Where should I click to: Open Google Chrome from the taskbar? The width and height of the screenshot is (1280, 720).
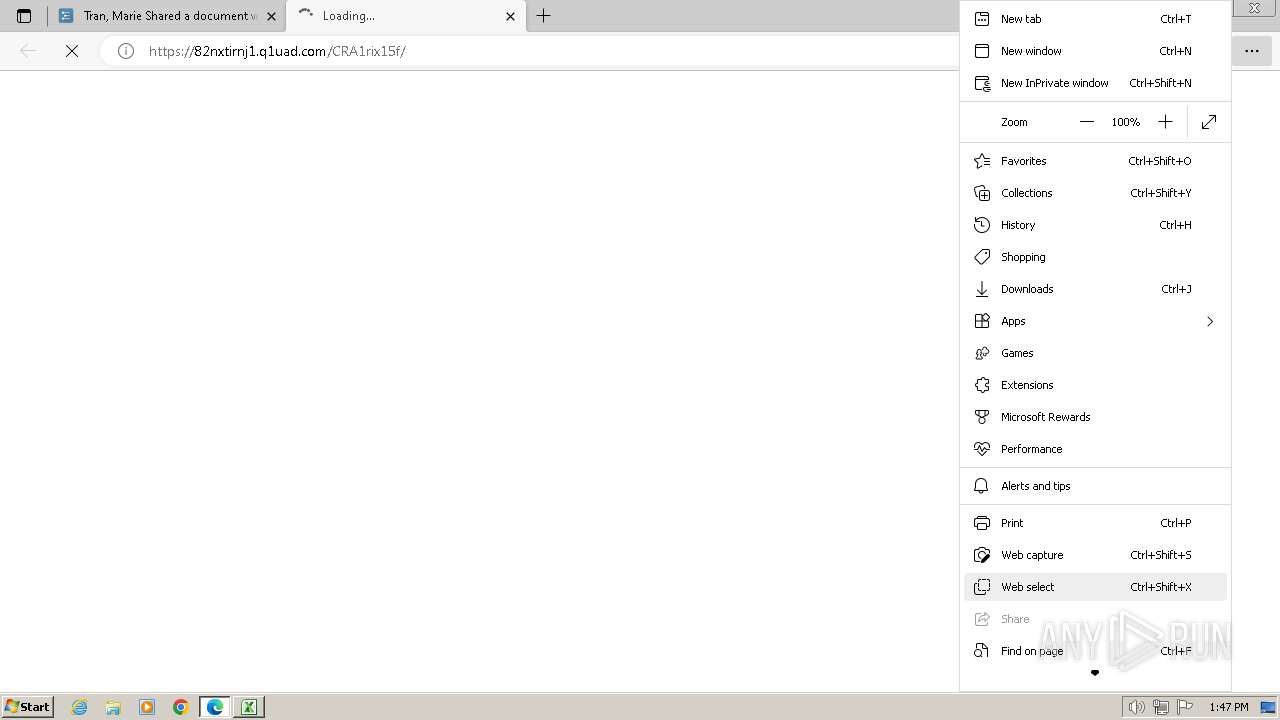tap(181, 707)
